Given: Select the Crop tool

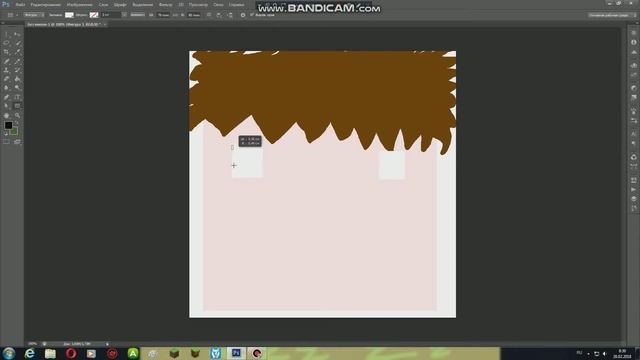Looking at the screenshot, I should 7,52.
